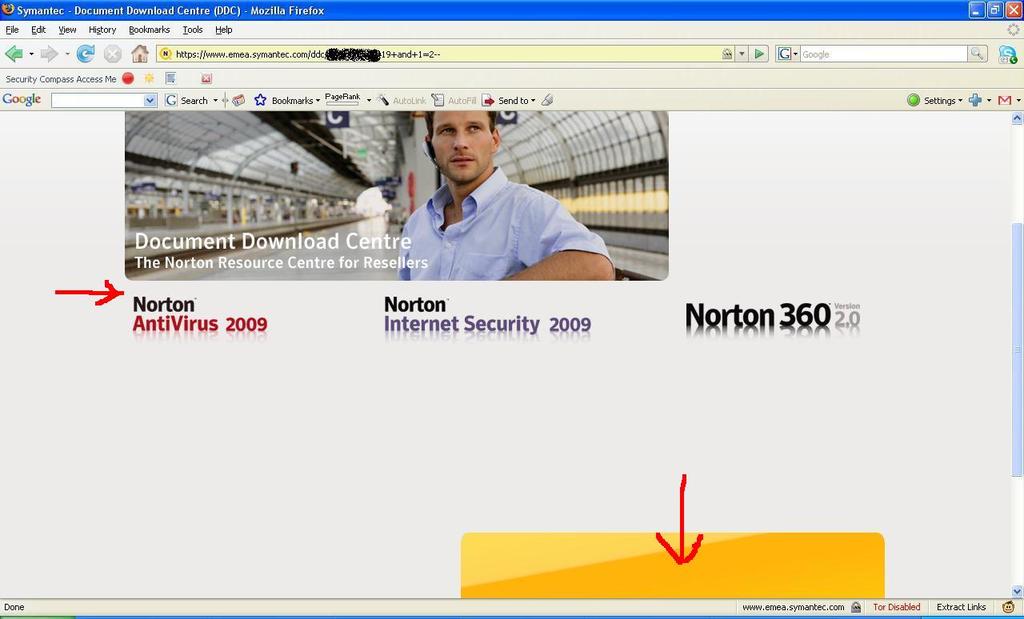Open the File menu
Viewport: 1024px width, 619px height.
coord(12,30)
